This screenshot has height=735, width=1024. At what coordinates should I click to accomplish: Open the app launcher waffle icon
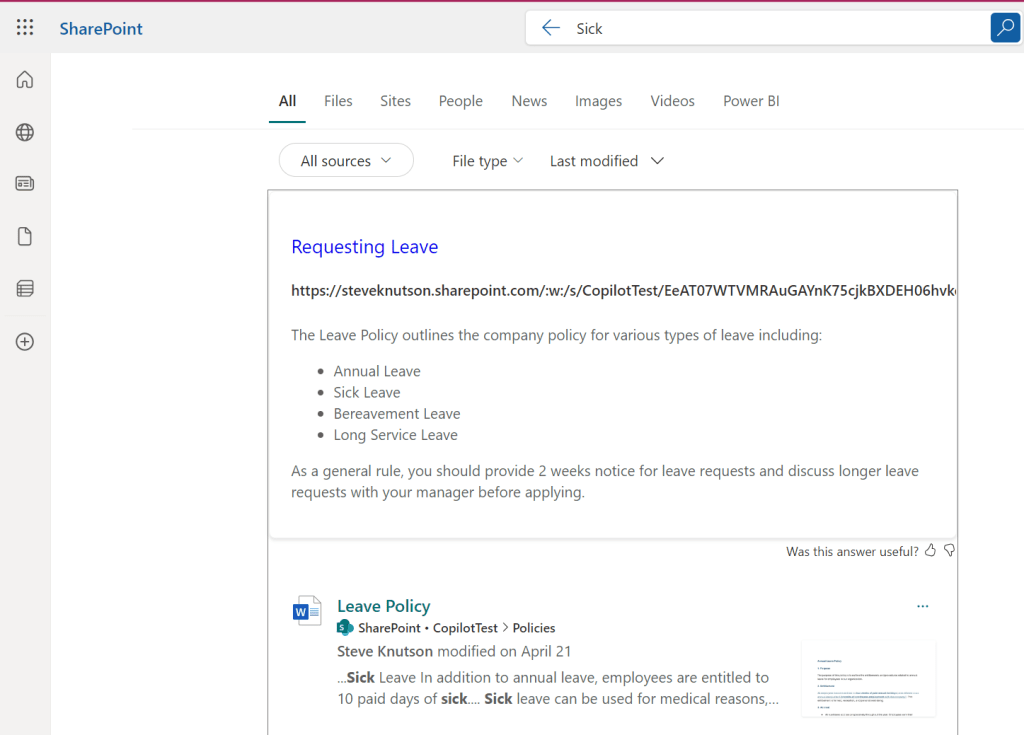25,28
